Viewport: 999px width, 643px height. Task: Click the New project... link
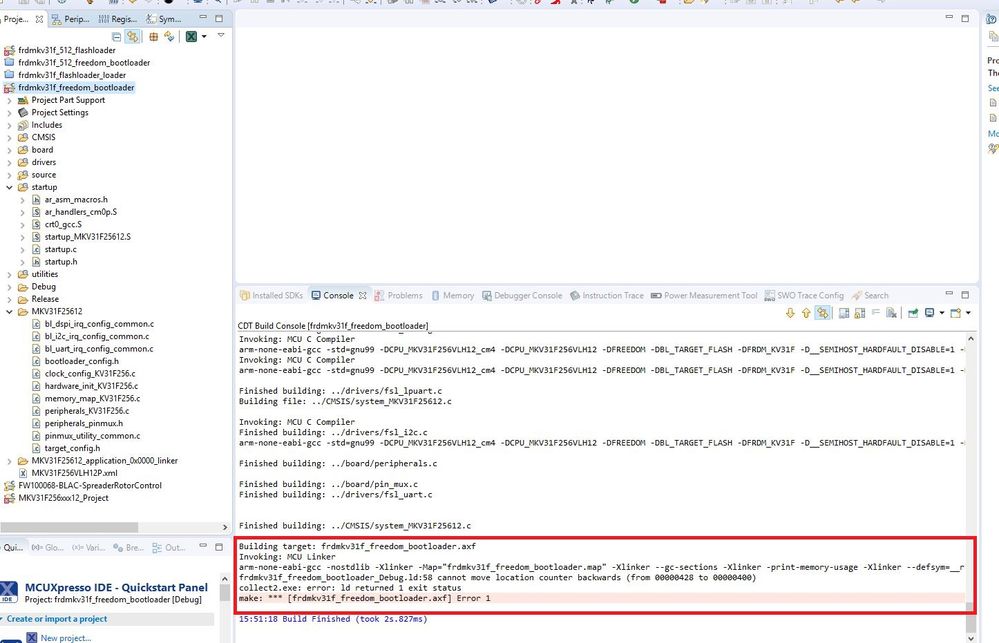(x=66, y=638)
